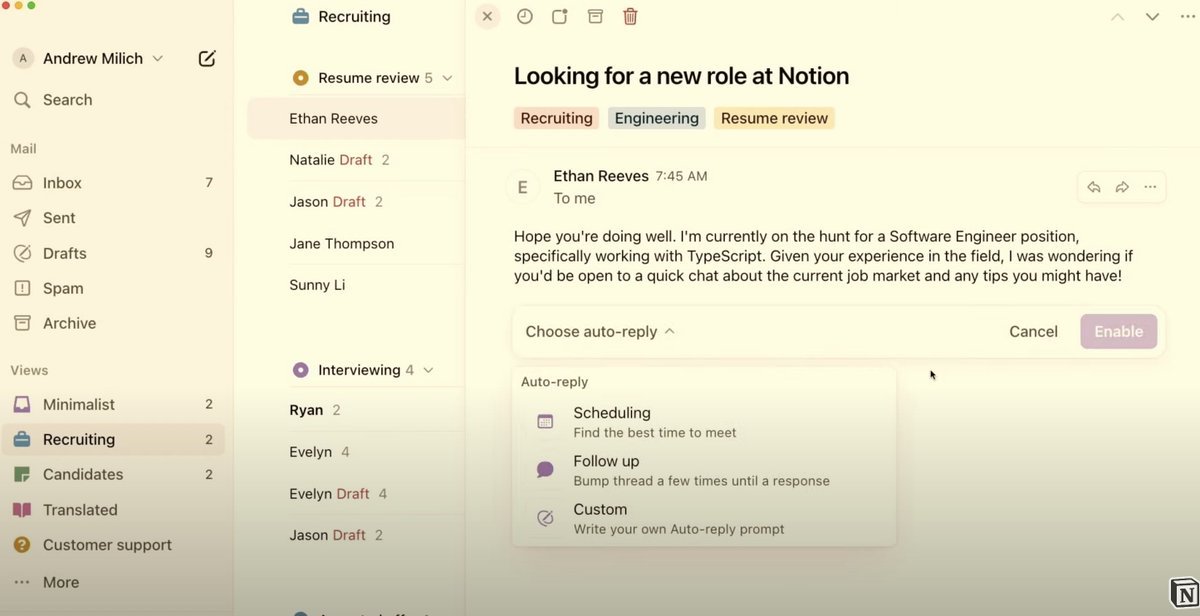Reply to Ethan Reeves with the reply arrow
Screen dimensions: 1200x616
click(x=1094, y=187)
